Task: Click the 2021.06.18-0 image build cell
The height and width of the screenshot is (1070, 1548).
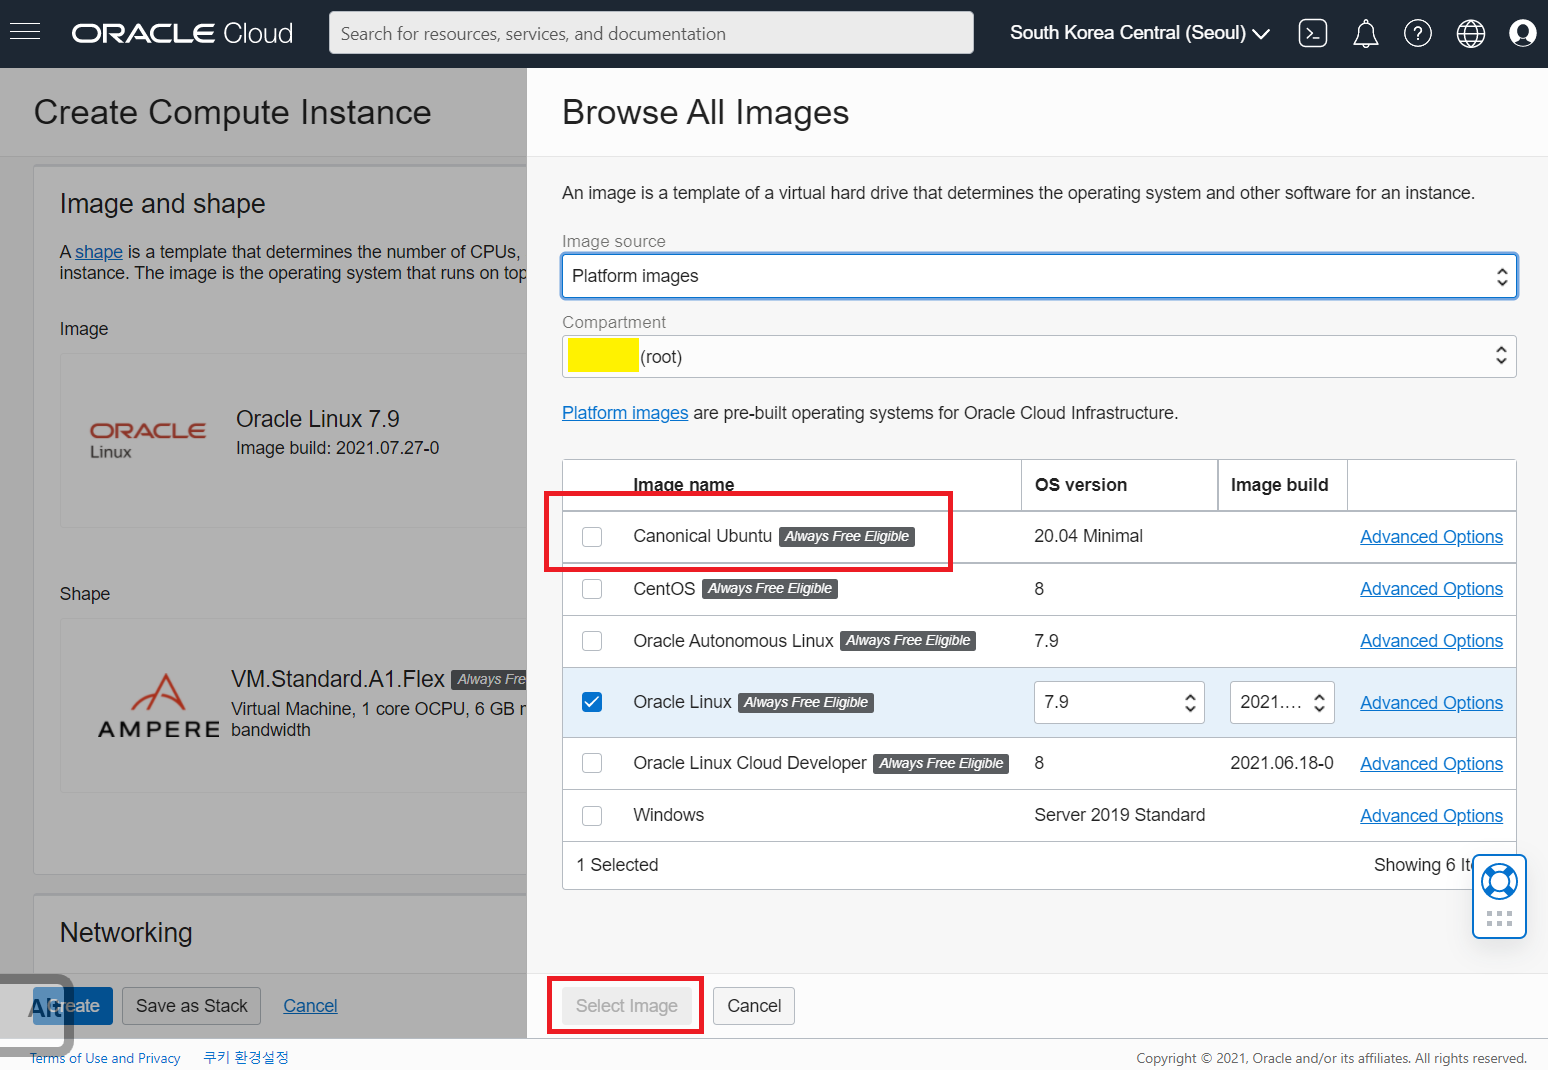Action: (1282, 763)
